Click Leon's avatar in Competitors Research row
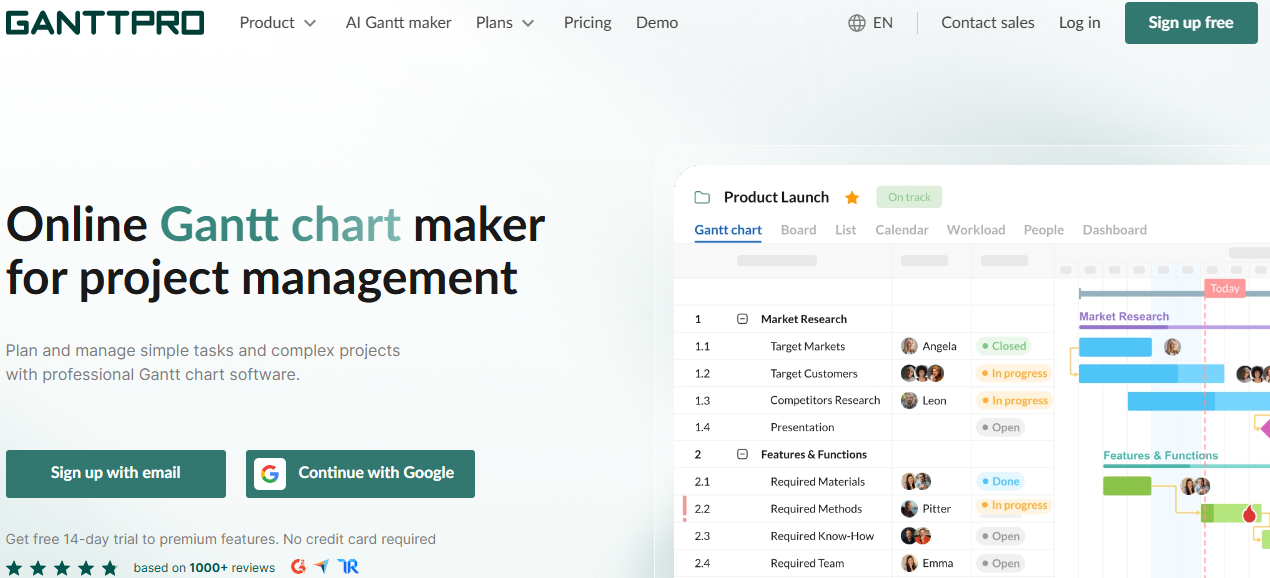Image resolution: width=1270 pixels, height=578 pixels. coord(909,400)
